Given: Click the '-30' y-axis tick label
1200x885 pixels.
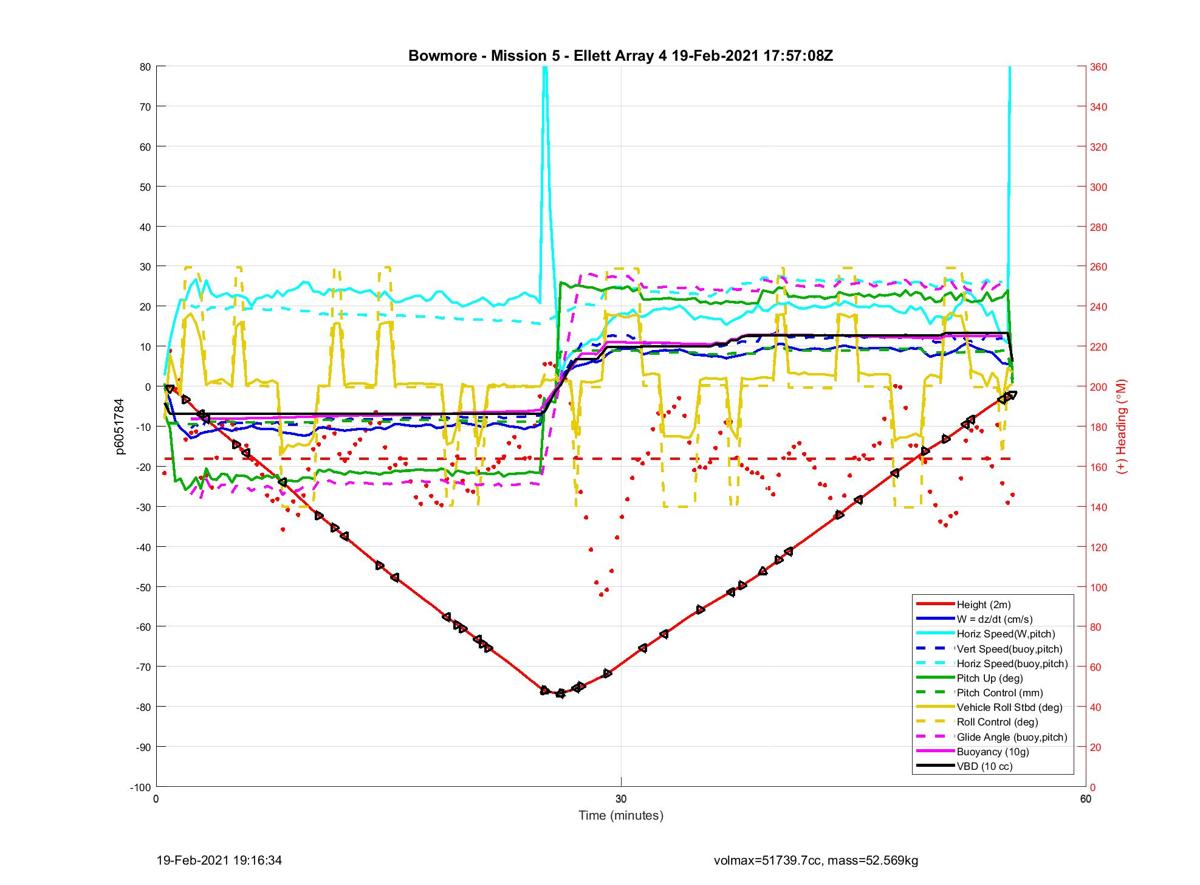Looking at the screenshot, I should point(142,507).
